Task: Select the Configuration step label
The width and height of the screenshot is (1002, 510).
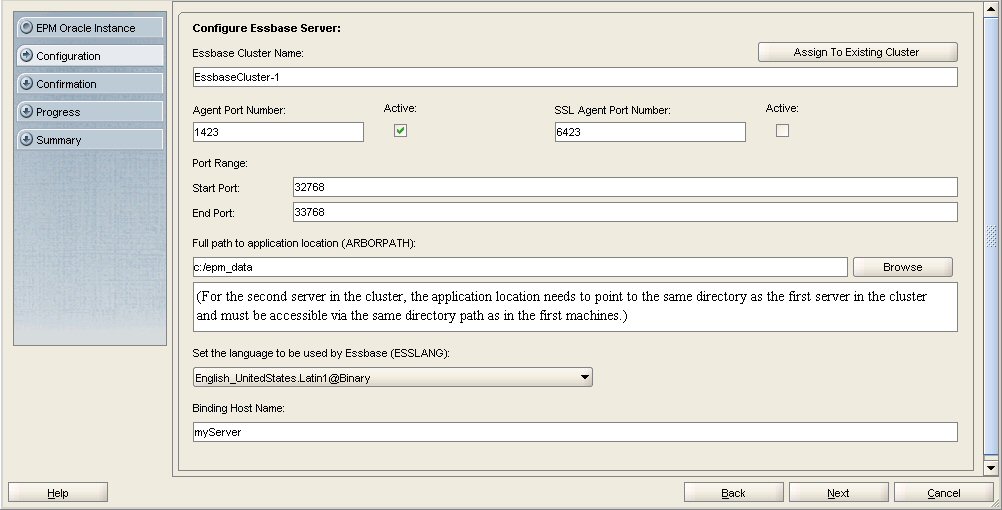Action: [68, 56]
